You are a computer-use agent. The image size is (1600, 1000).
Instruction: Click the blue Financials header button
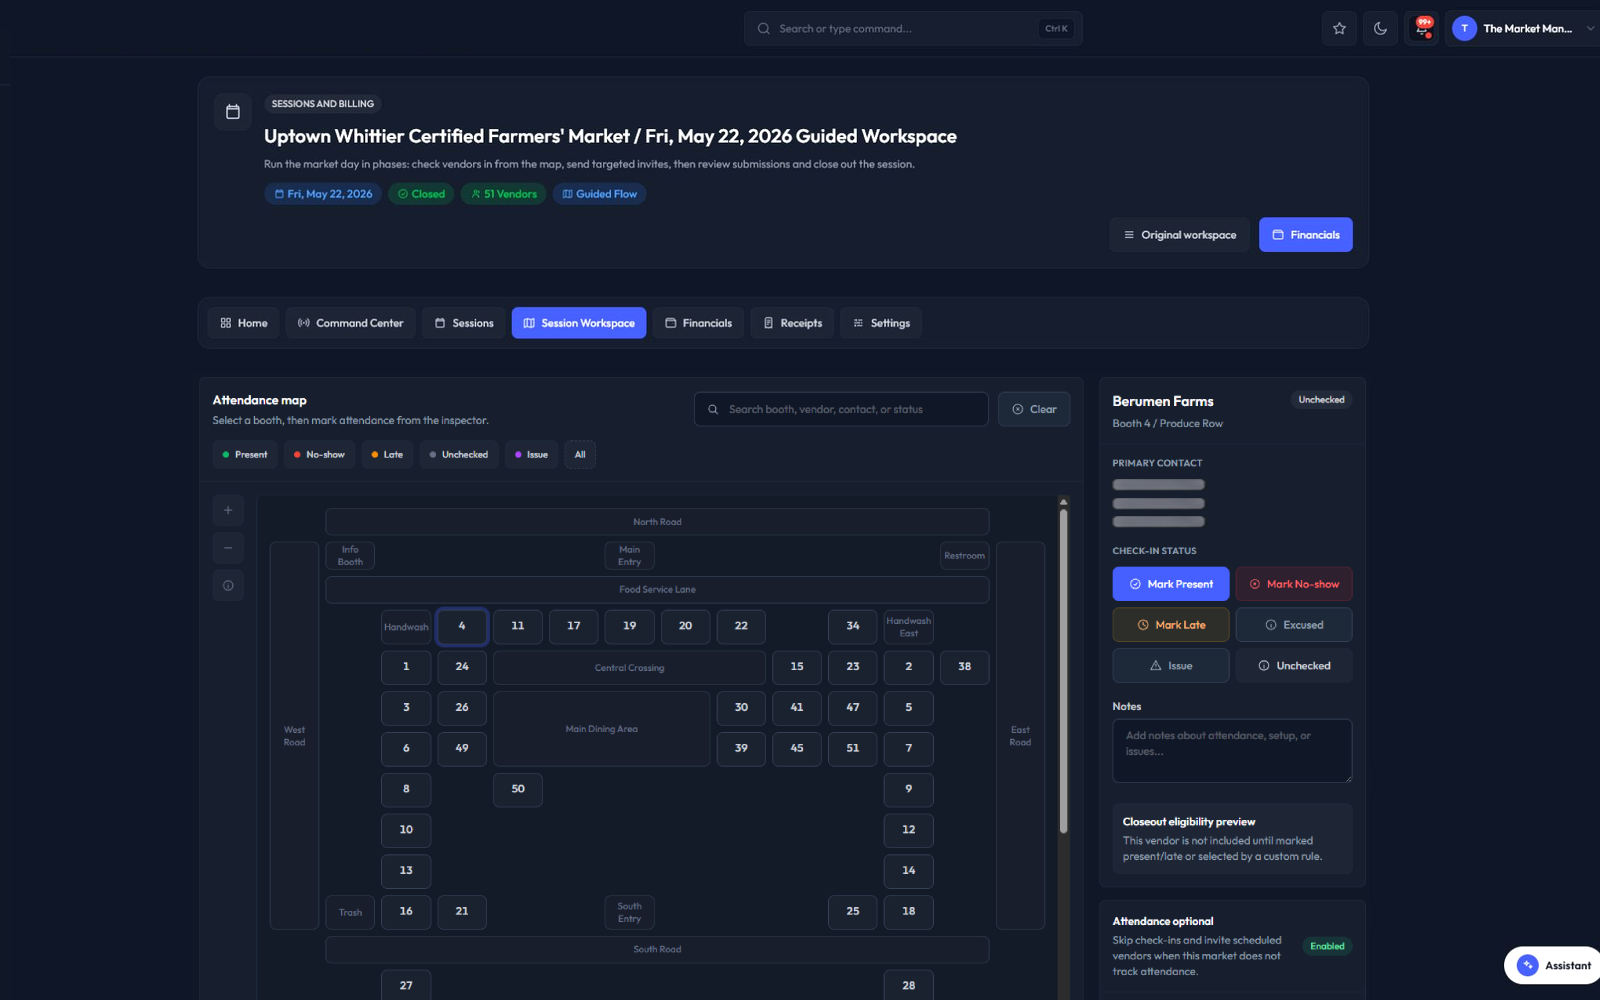coord(1305,235)
